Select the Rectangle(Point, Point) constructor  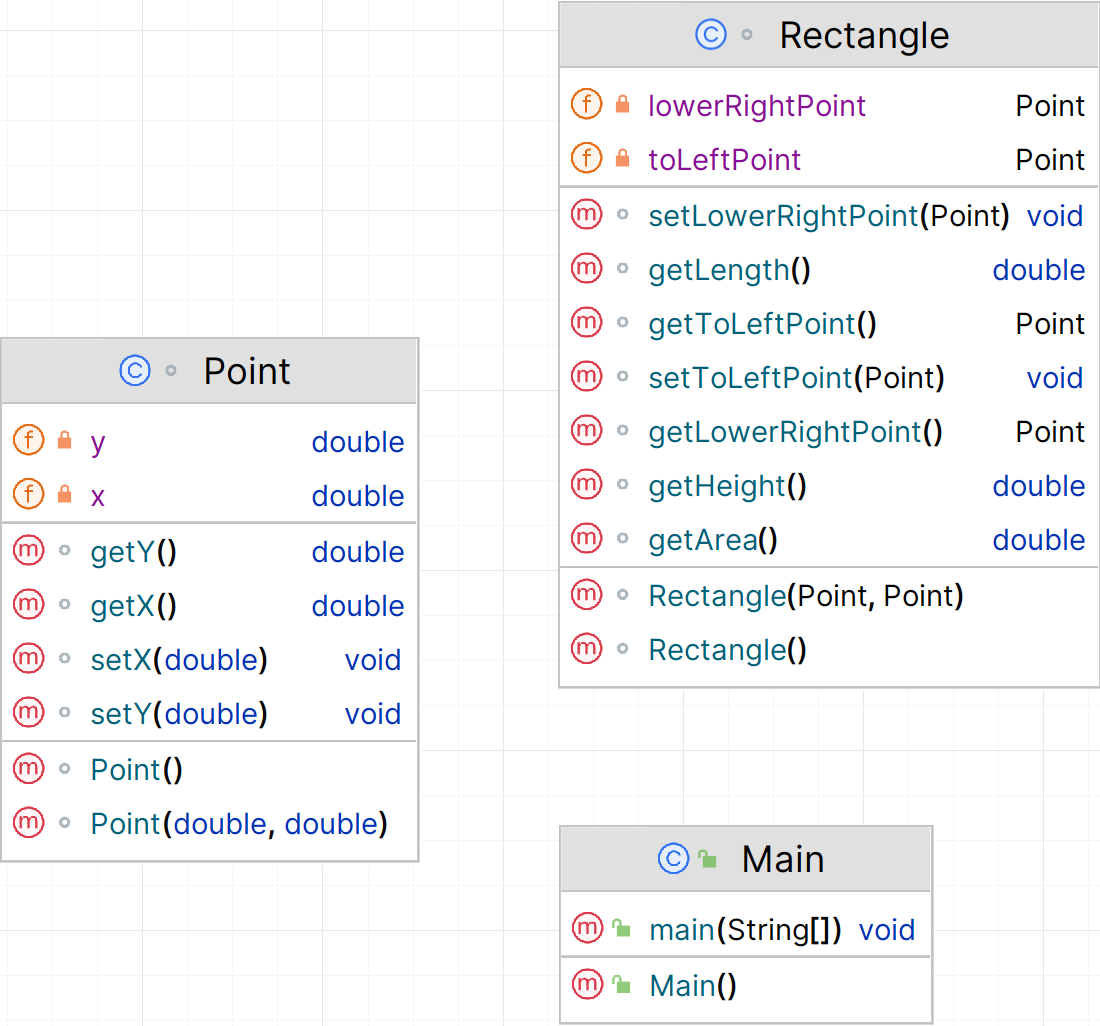tap(805, 596)
